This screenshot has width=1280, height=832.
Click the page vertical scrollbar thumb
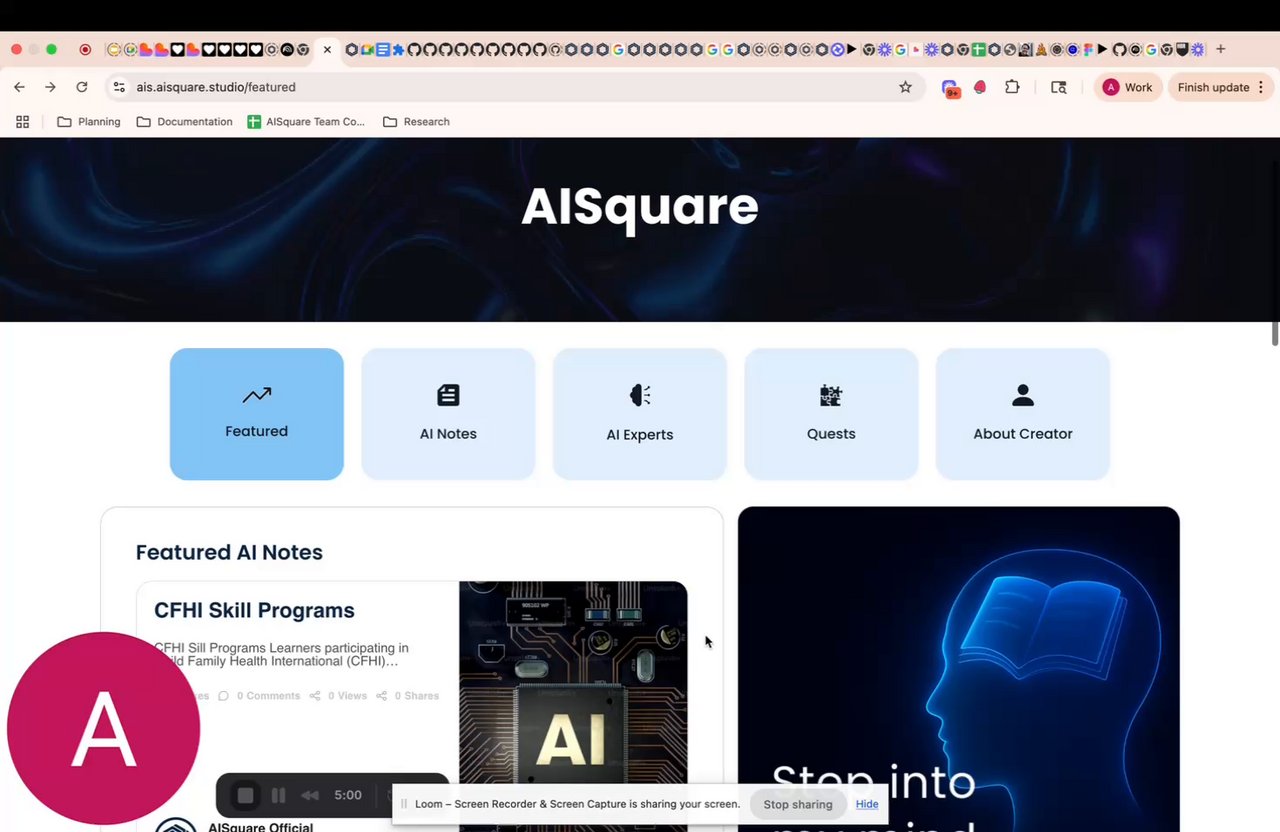[x=1275, y=335]
